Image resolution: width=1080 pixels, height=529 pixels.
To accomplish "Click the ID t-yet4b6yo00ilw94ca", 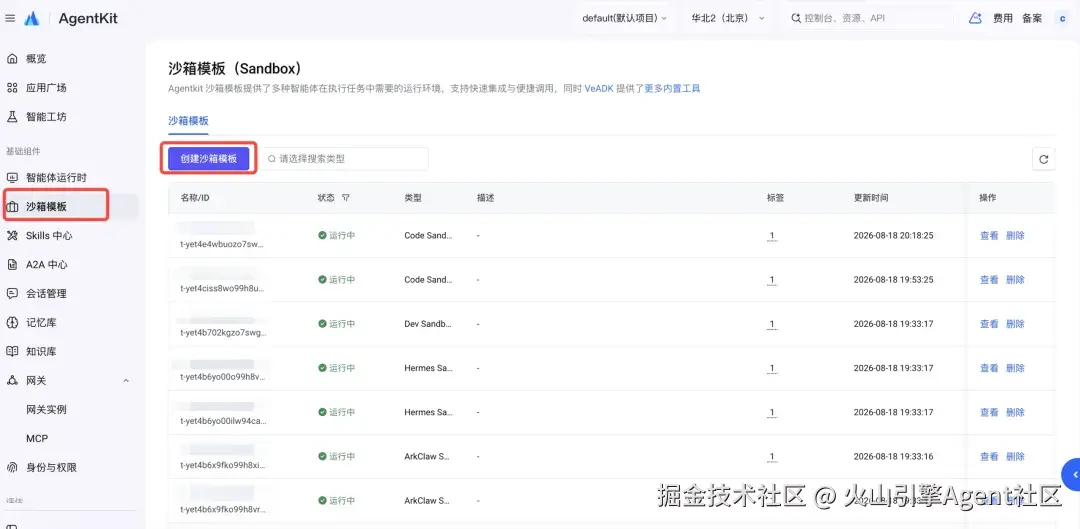I will [x=222, y=421].
